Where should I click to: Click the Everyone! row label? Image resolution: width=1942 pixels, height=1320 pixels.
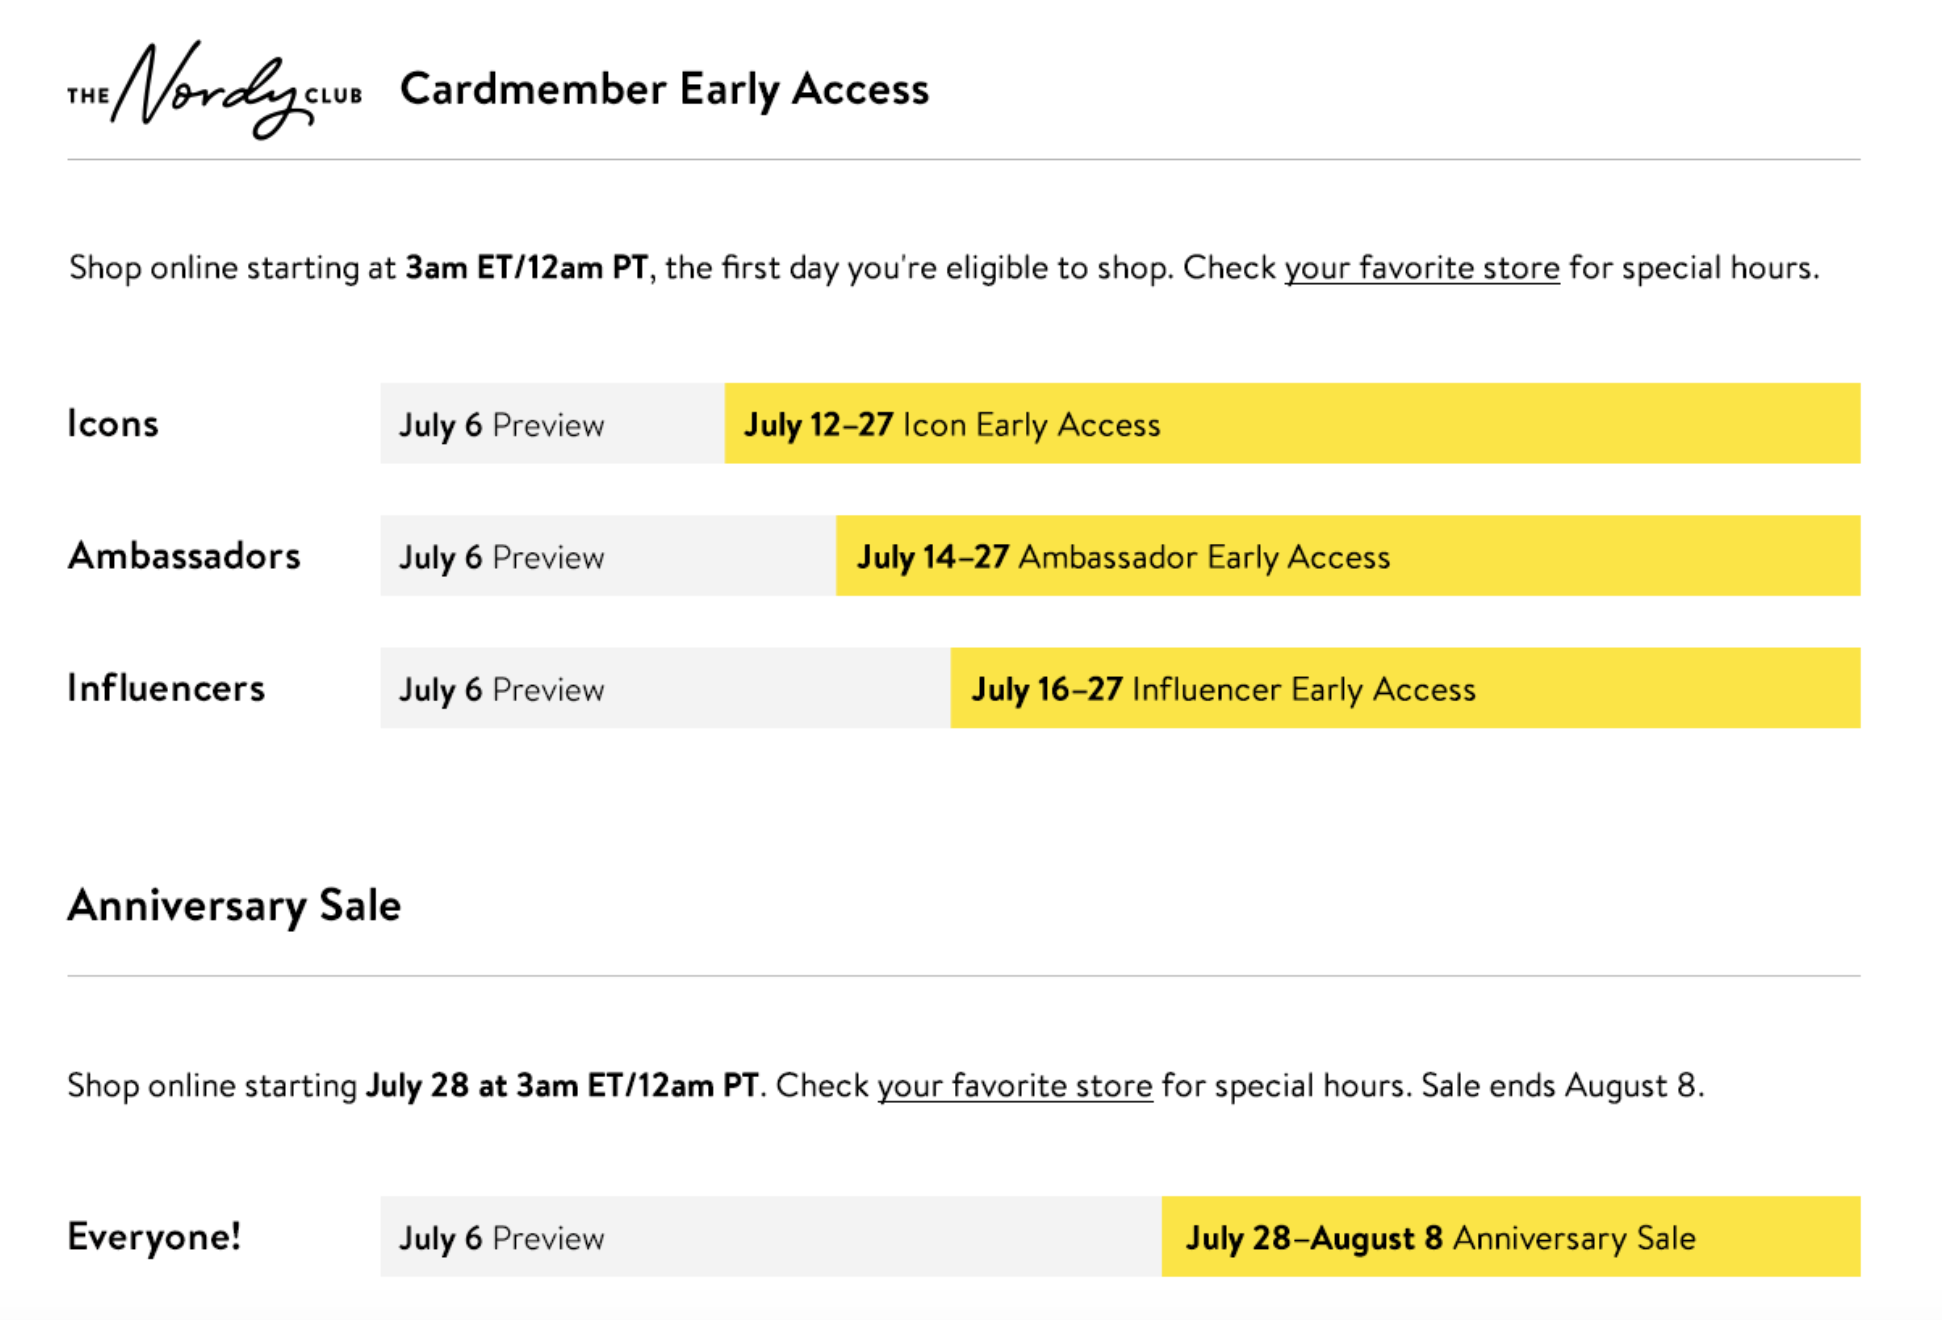click(x=154, y=1237)
